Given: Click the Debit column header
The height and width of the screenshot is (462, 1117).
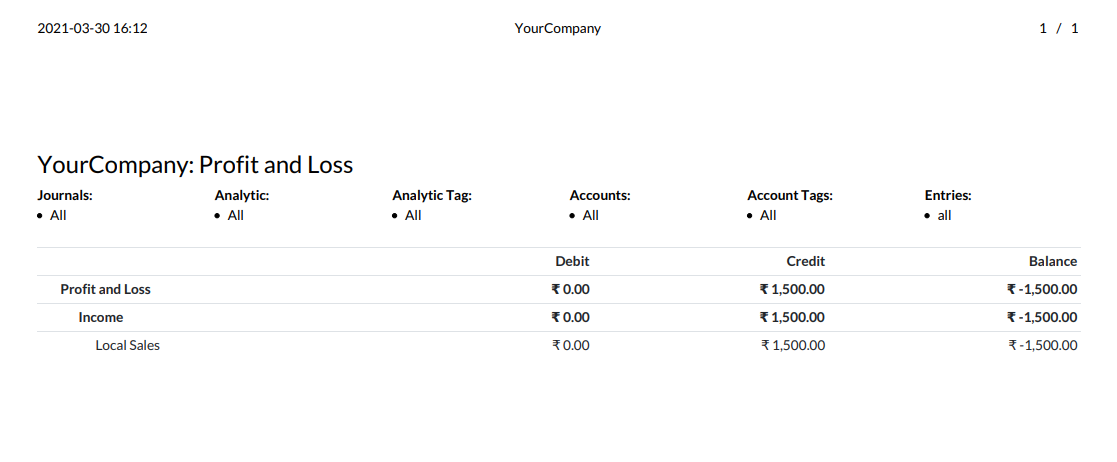Looking at the screenshot, I should click(572, 261).
